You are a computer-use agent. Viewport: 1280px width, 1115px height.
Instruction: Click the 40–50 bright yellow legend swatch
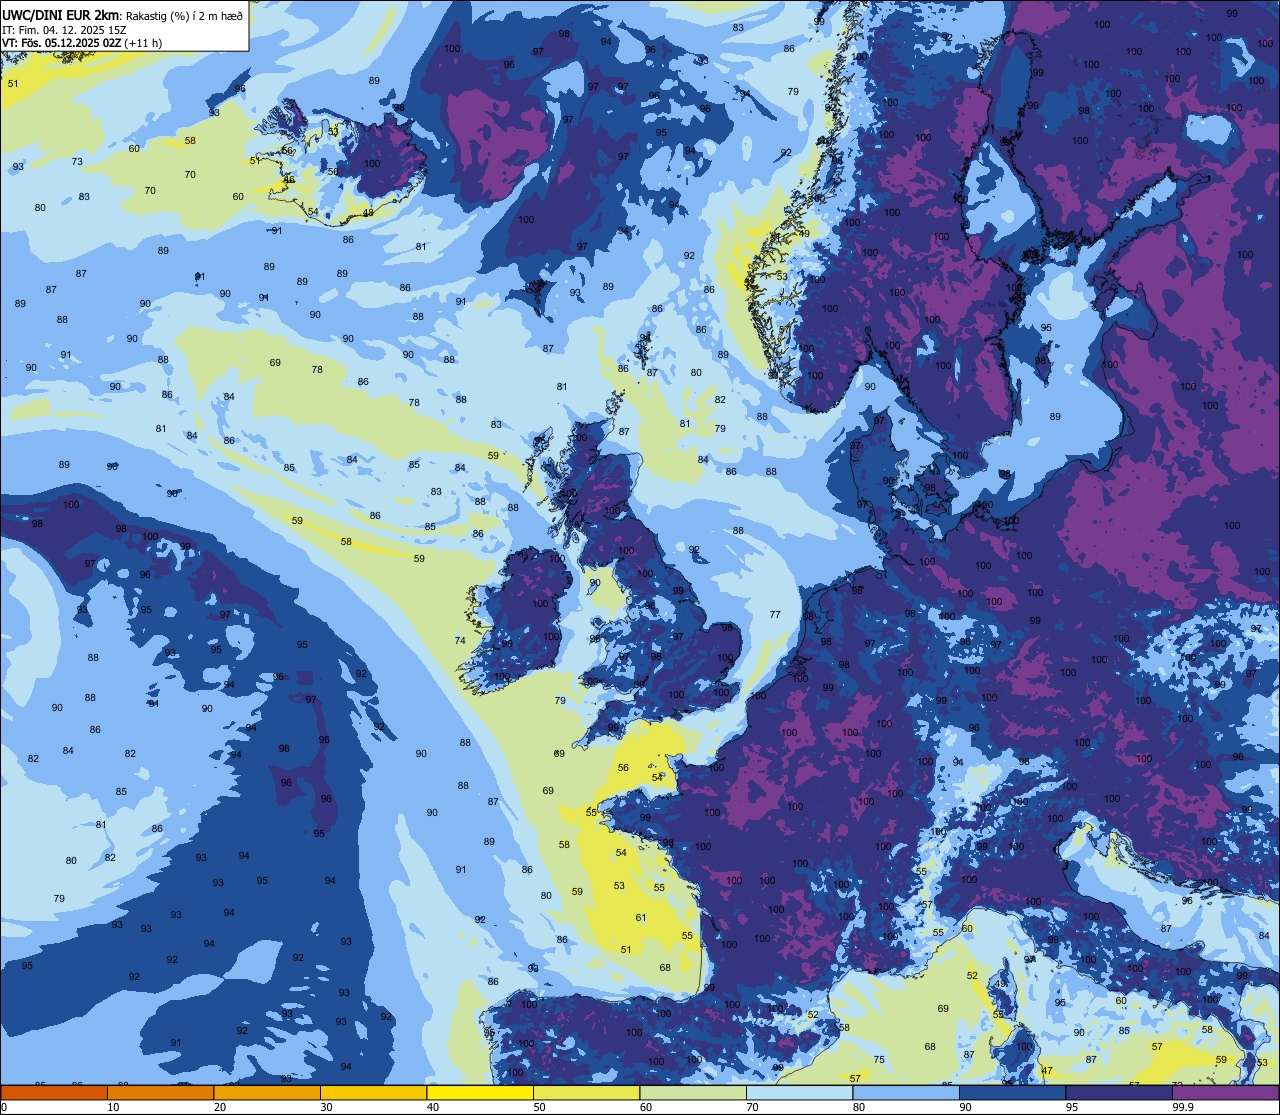point(480,1092)
